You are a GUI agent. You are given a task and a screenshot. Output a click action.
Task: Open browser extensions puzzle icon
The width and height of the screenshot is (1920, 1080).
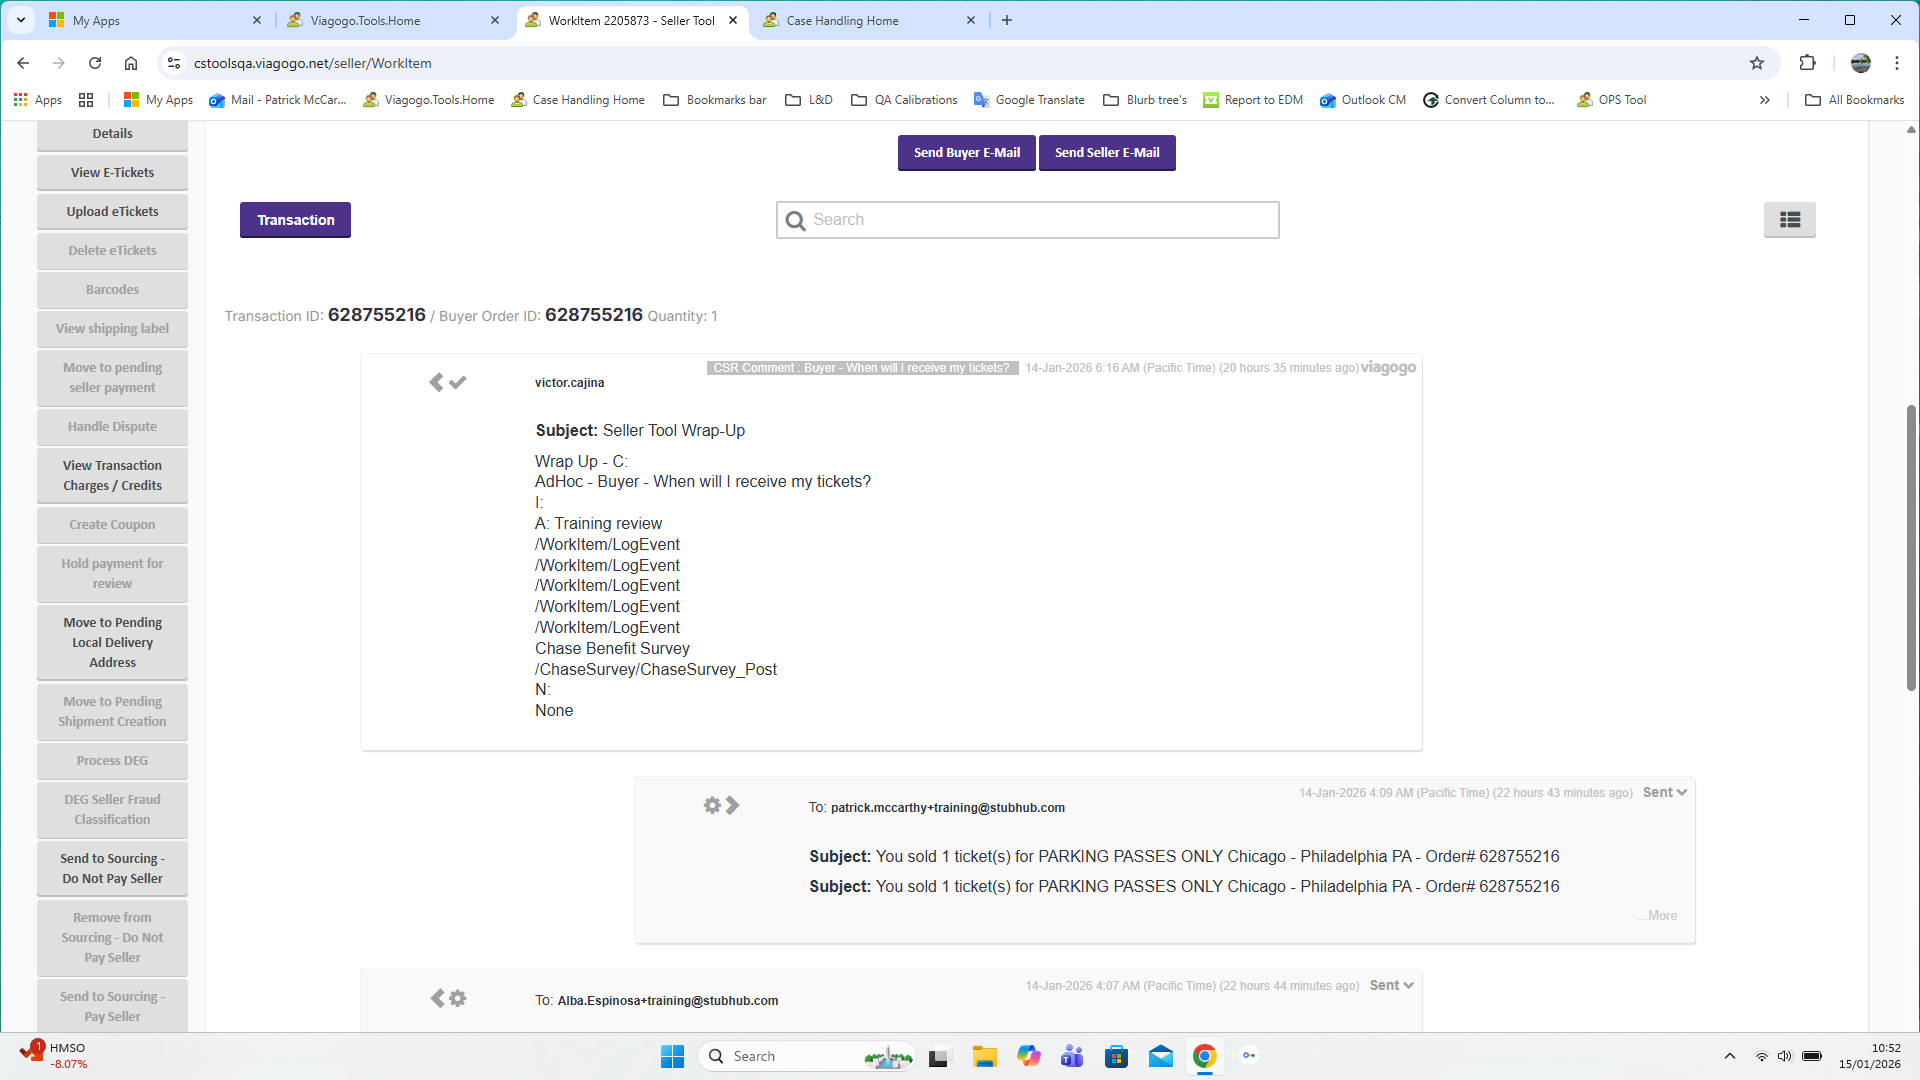1807,63
